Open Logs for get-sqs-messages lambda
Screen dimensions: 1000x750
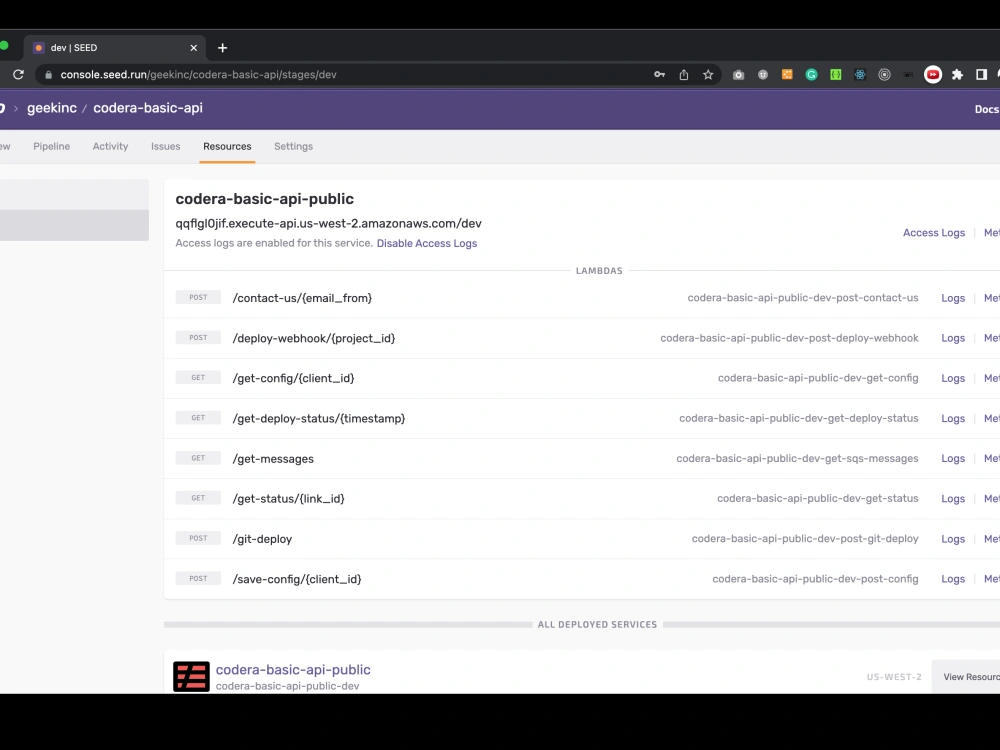(x=953, y=459)
